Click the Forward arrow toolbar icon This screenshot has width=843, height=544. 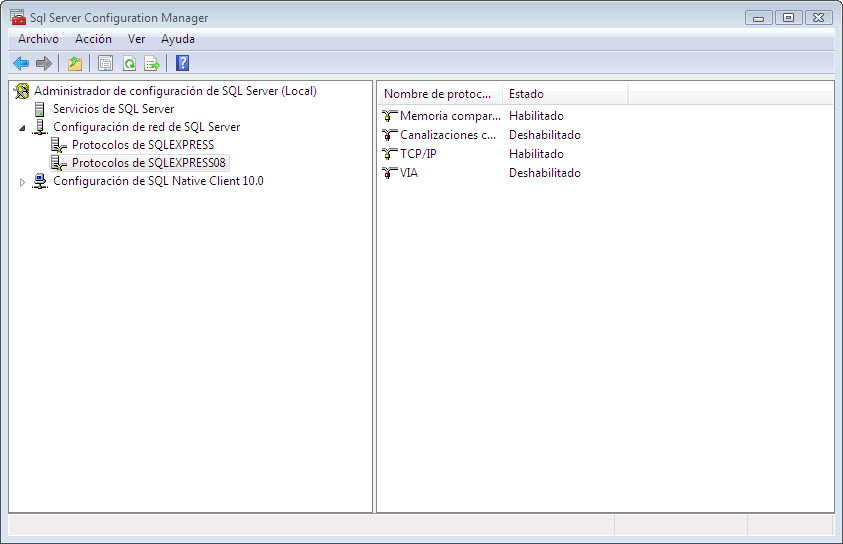44,63
